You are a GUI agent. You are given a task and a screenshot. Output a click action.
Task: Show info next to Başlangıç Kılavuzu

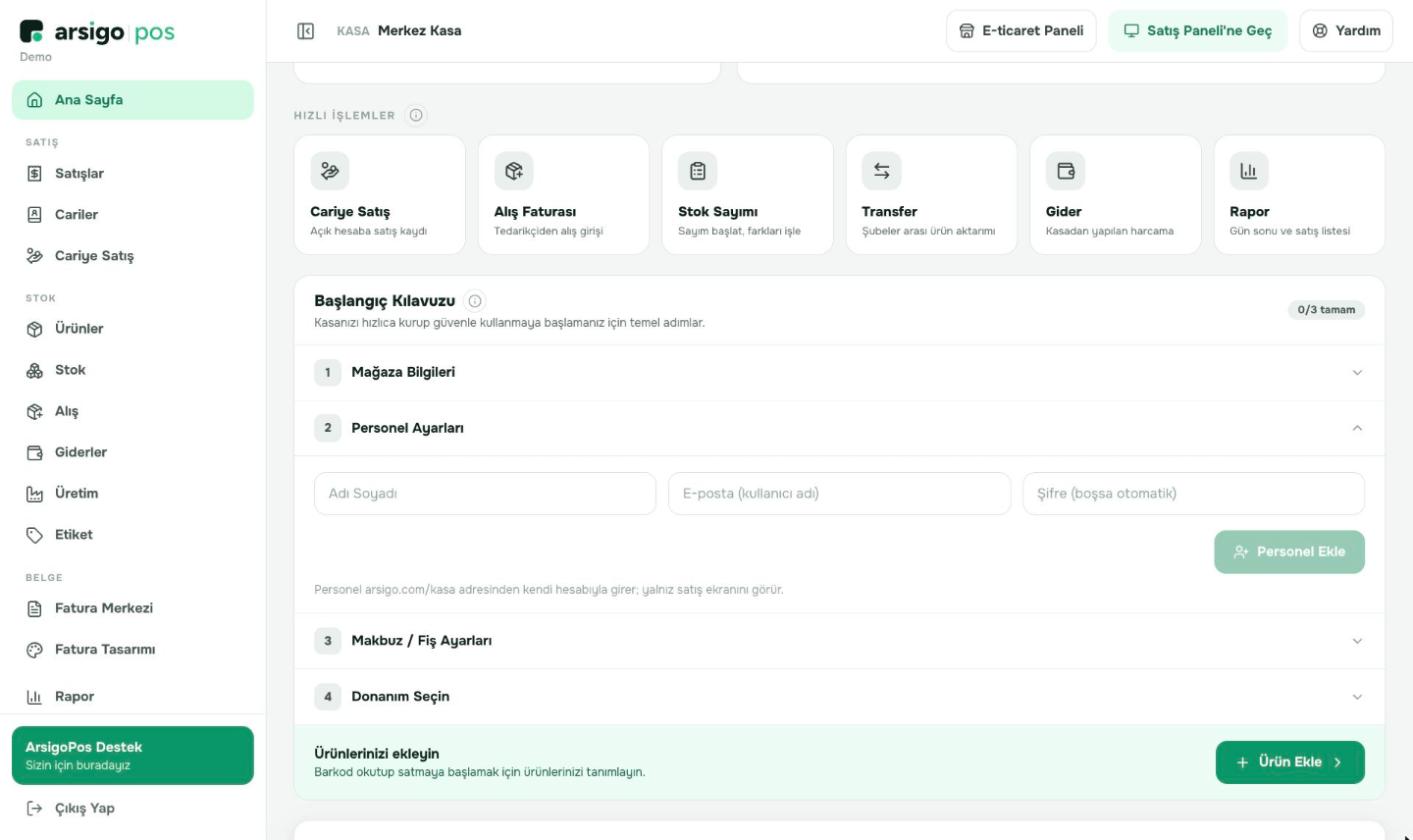475,301
